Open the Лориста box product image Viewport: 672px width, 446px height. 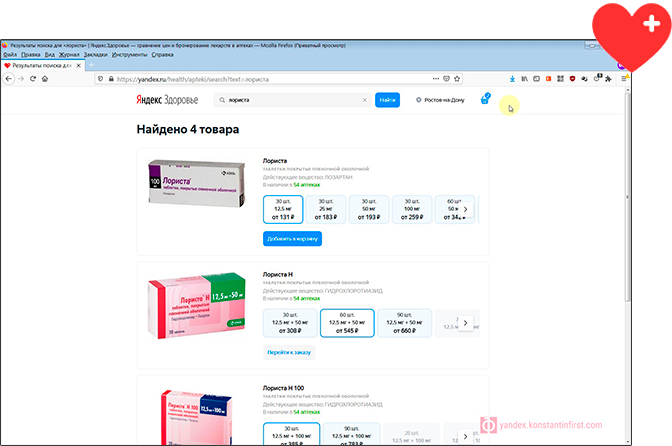197,183
